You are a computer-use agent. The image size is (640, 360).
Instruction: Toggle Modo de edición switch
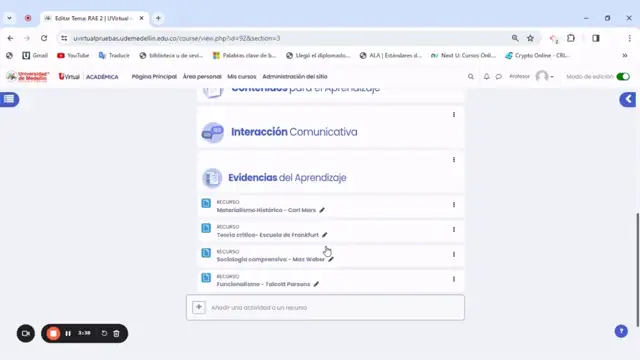623,76
